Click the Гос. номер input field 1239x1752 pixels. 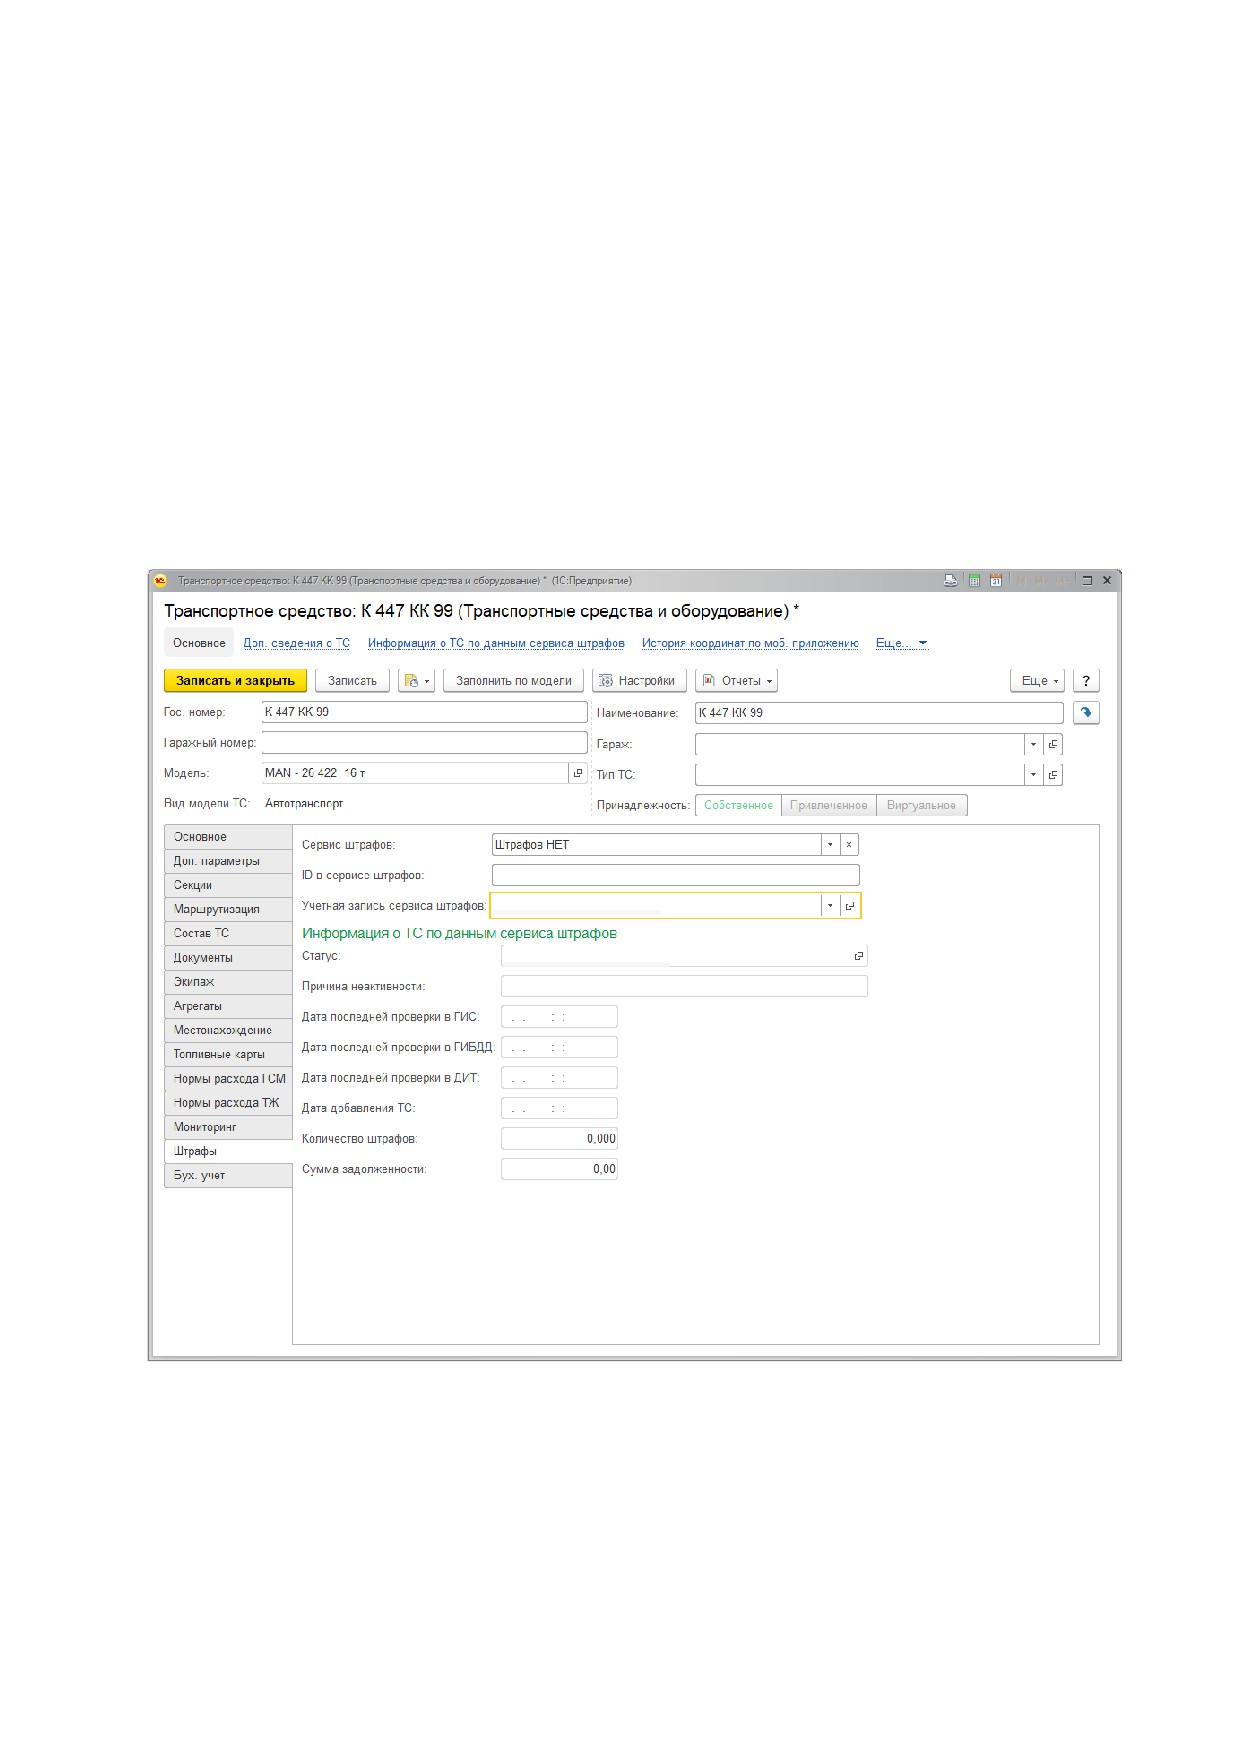[x=424, y=712]
